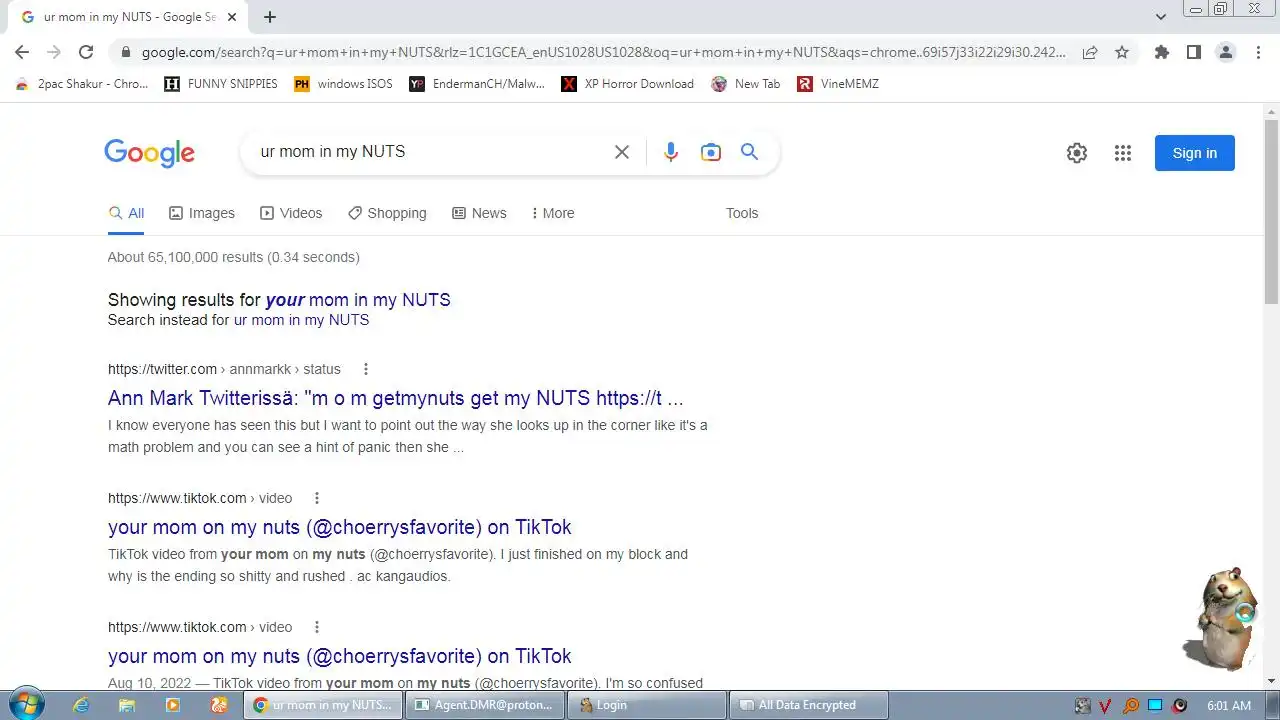Clear the search box with X
This screenshot has height=720, width=1280.
click(622, 152)
